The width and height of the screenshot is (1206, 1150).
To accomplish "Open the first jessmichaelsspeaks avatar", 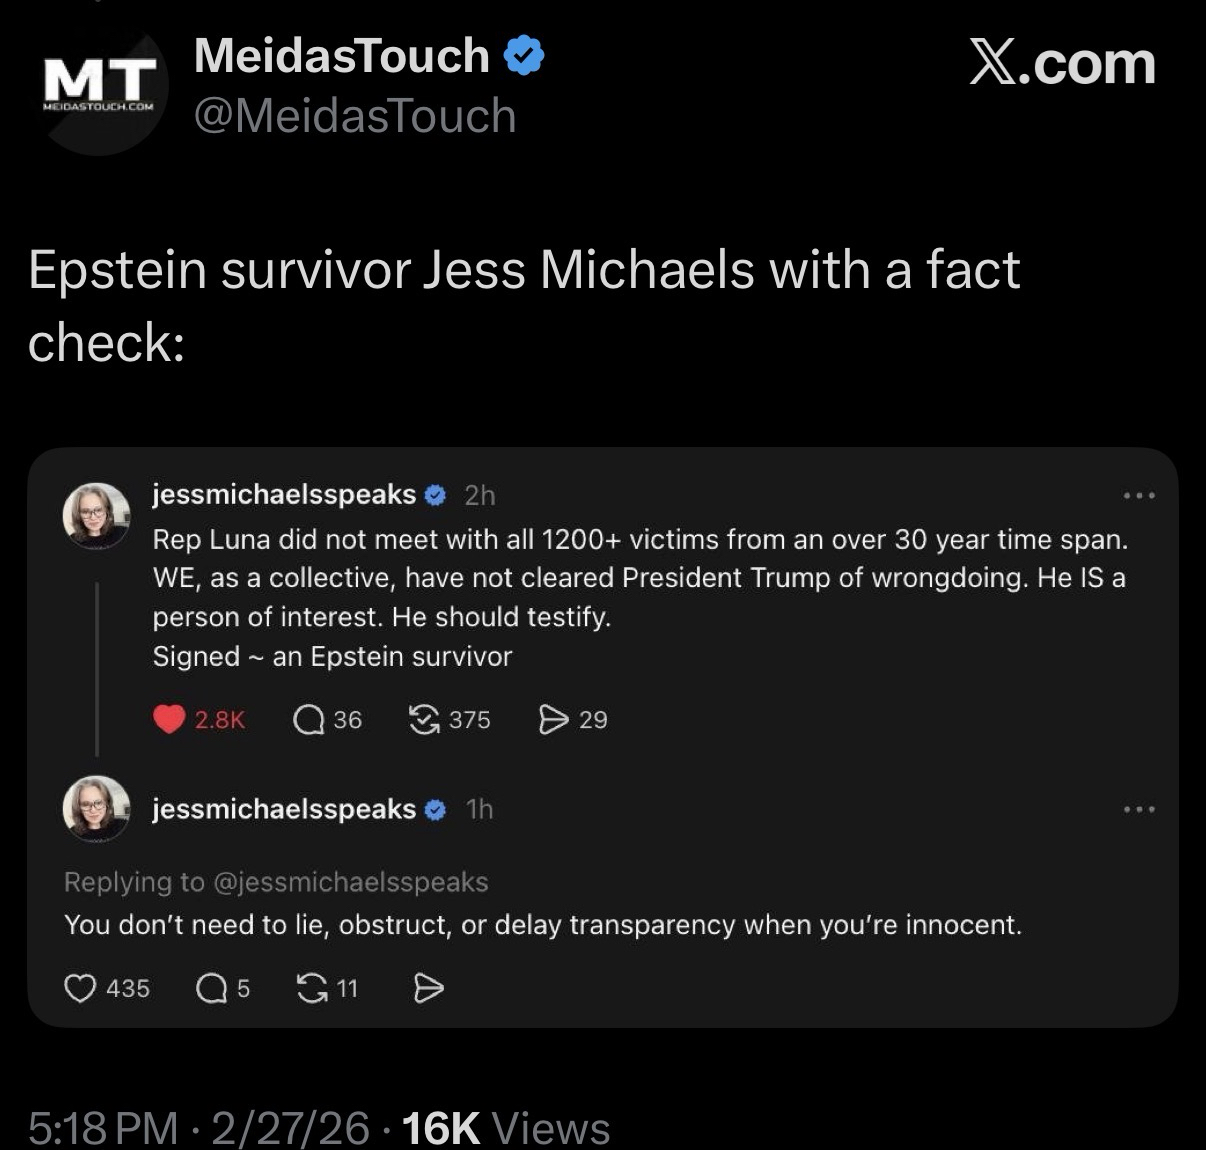I will (x=97, y=516).
